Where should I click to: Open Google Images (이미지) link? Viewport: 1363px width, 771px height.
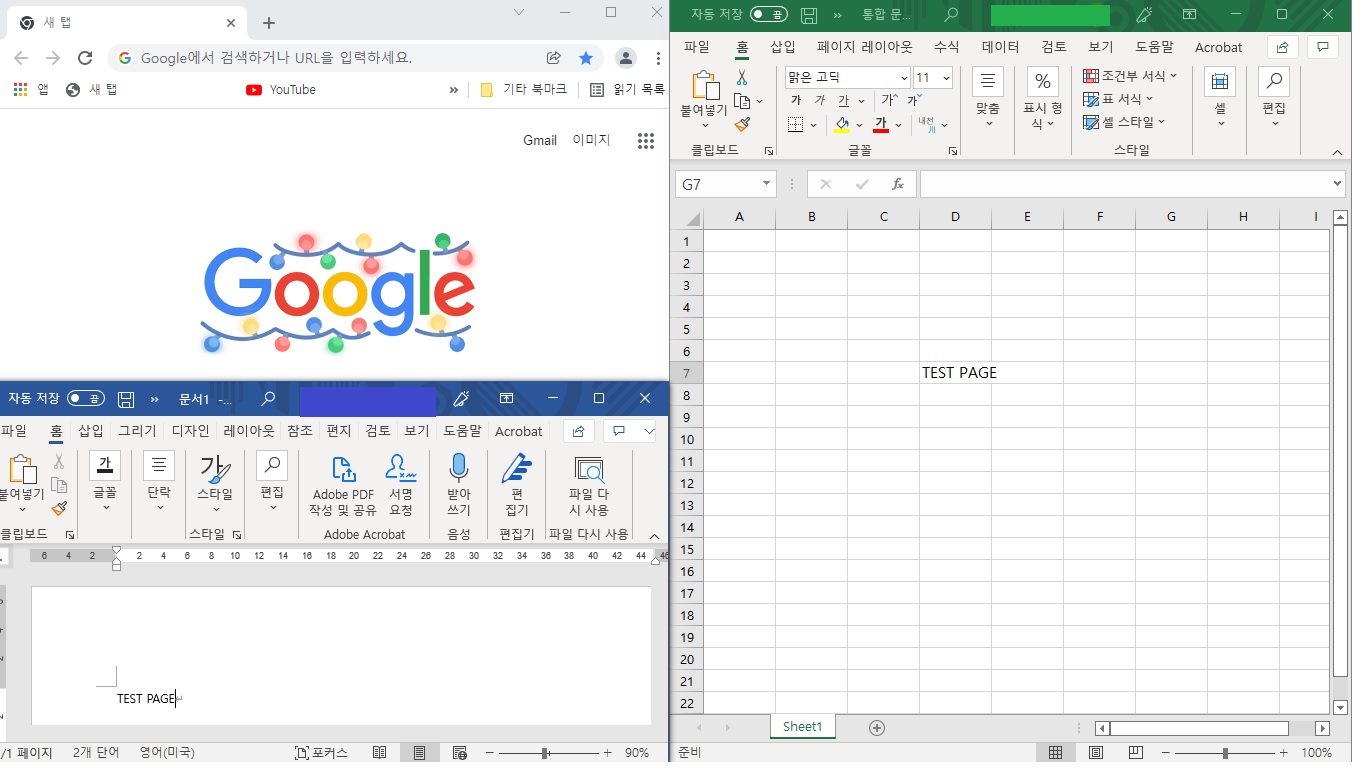point(591,140)
